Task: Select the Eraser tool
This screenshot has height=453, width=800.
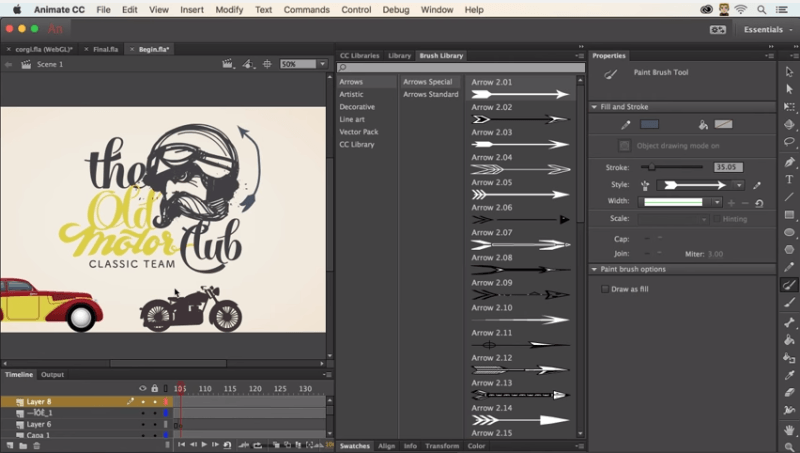Action: (790, 393)
